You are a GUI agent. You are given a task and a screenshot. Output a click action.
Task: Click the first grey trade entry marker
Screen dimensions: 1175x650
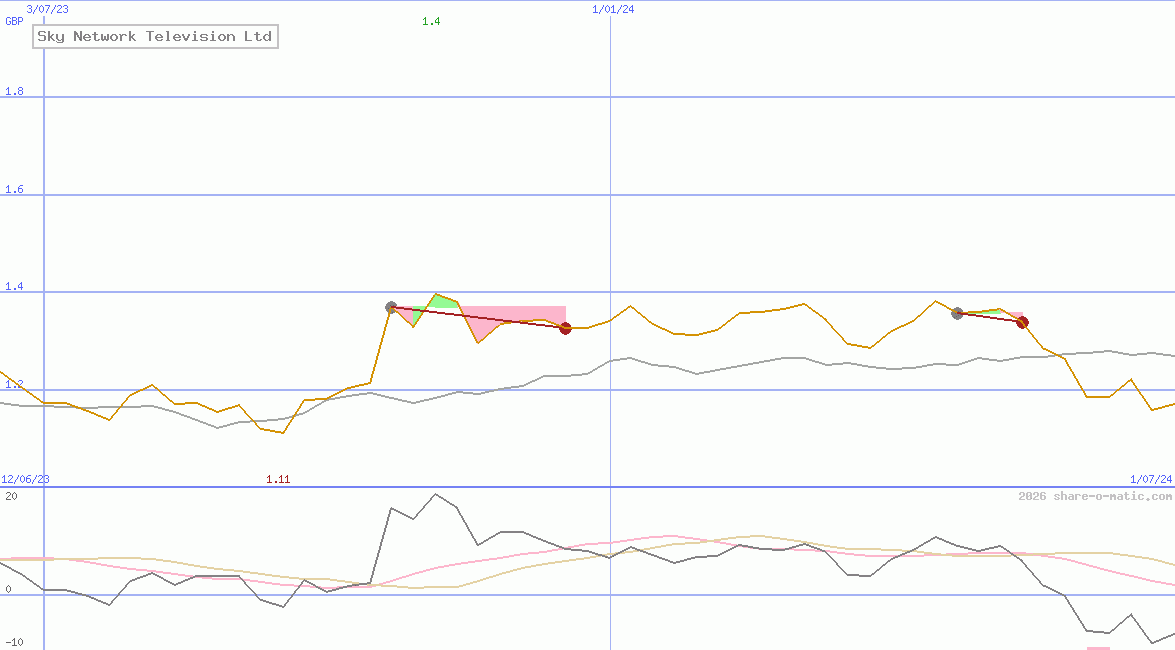pyautogui.click(x=391, y=307)
